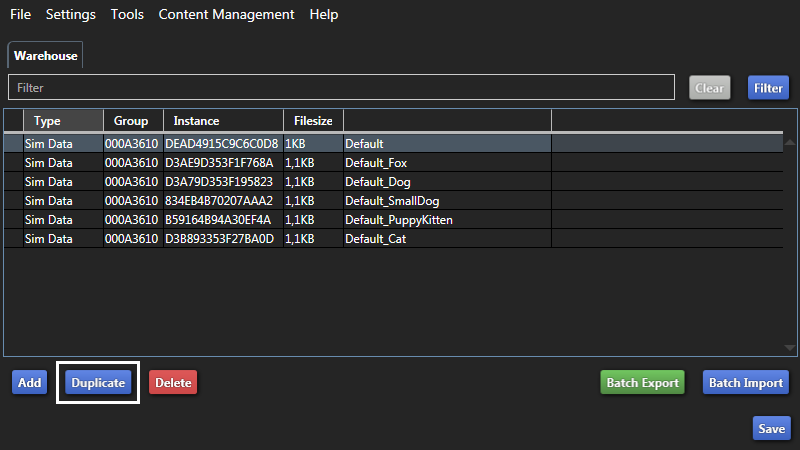800x450 pixels.
Task: Open the File menu
Action: (20, 15)
